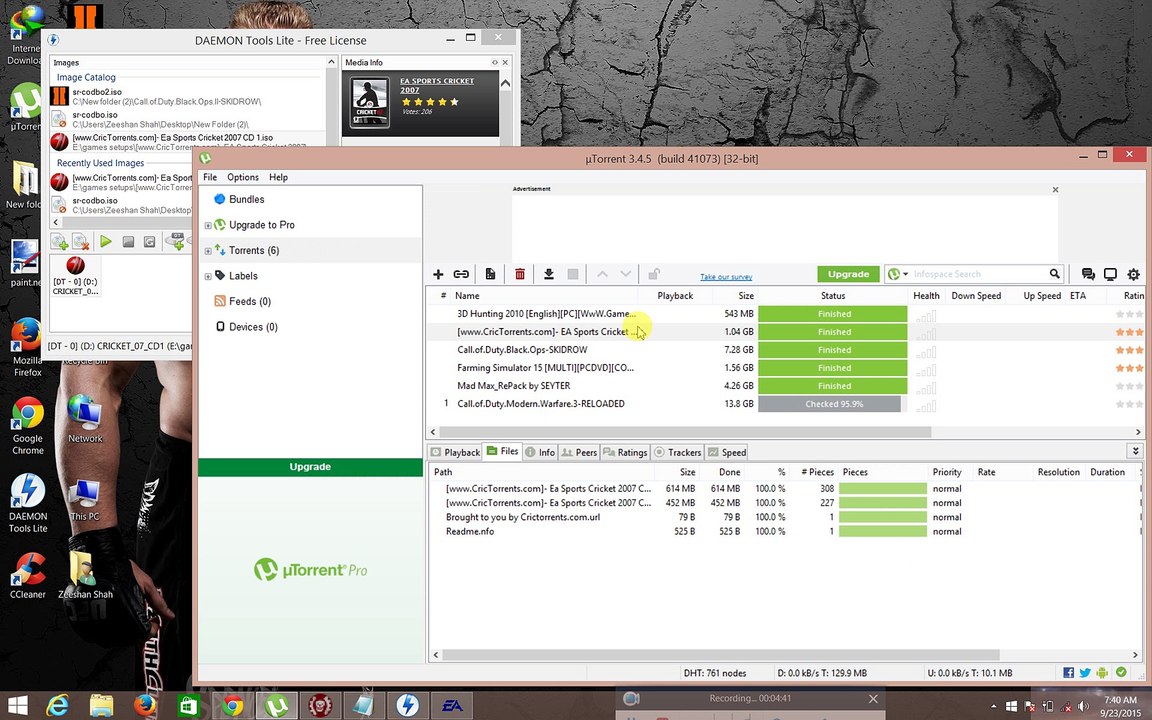Expand the Torrents (6) tree node

point(208,251)
